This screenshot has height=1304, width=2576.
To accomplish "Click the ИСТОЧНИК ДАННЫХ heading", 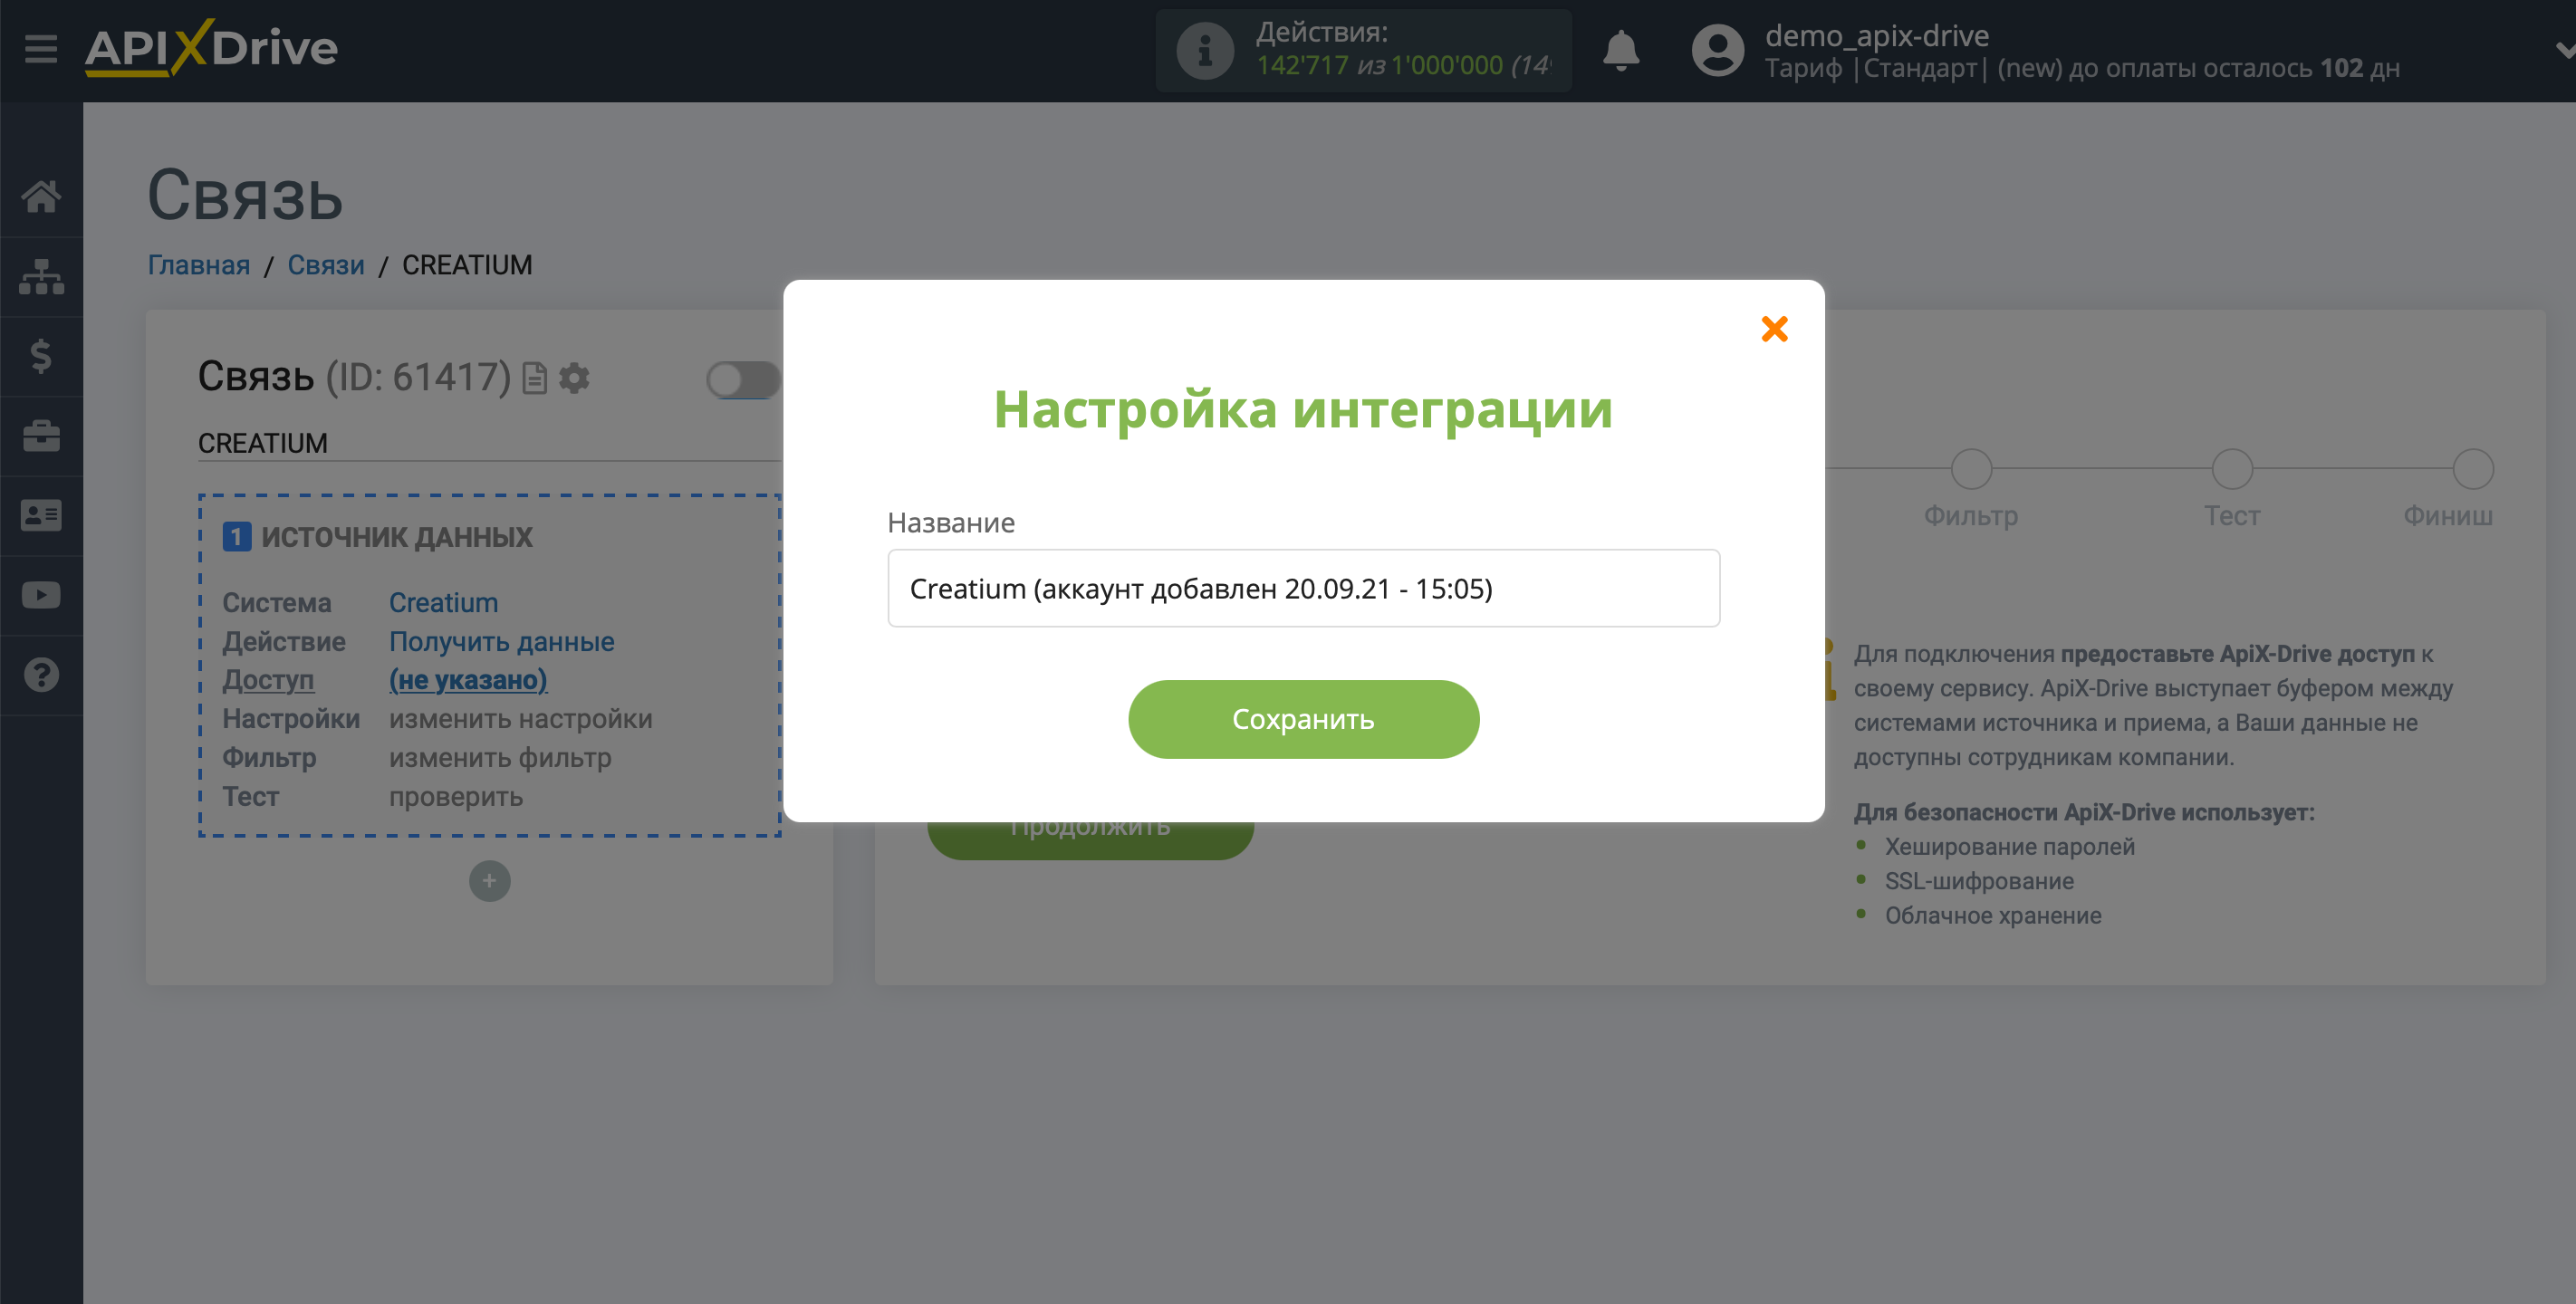I will click(397, 537).
